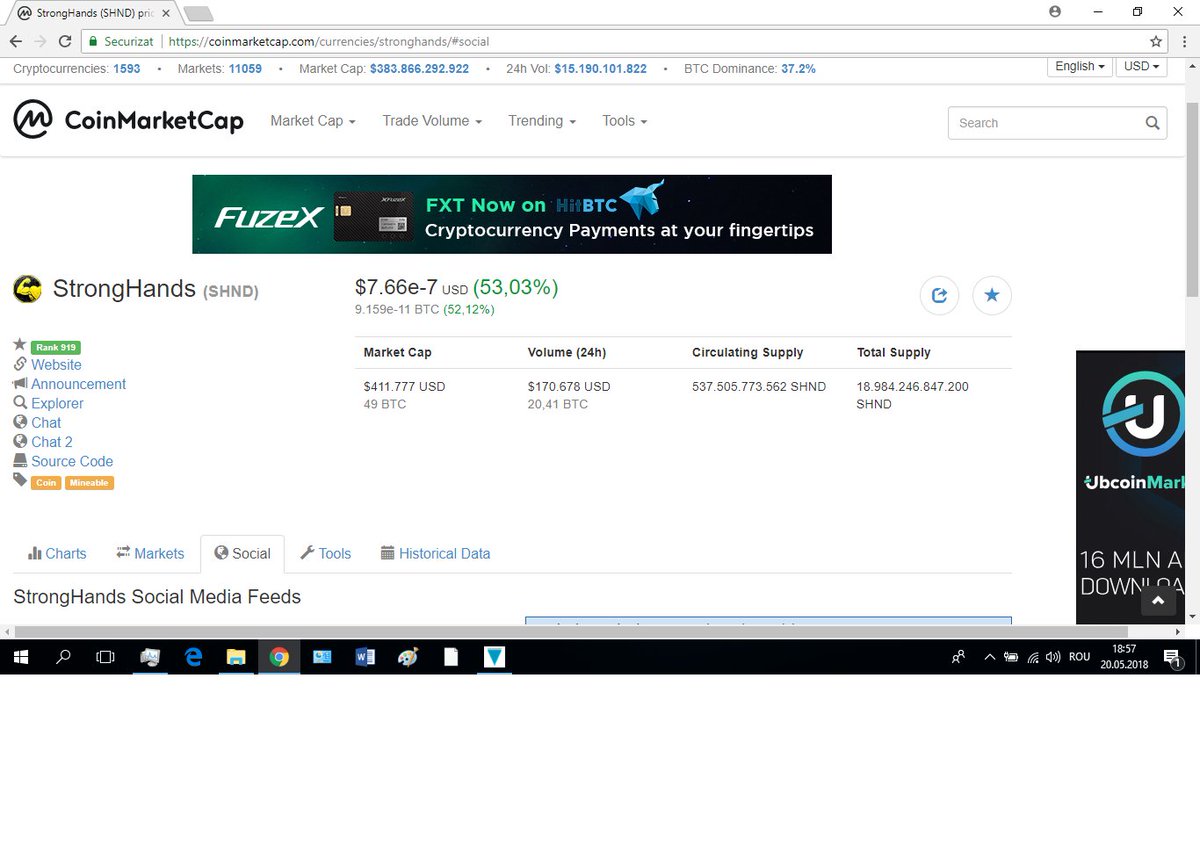
Task: Show hidden system tray icons
Action: click(990, 657)
